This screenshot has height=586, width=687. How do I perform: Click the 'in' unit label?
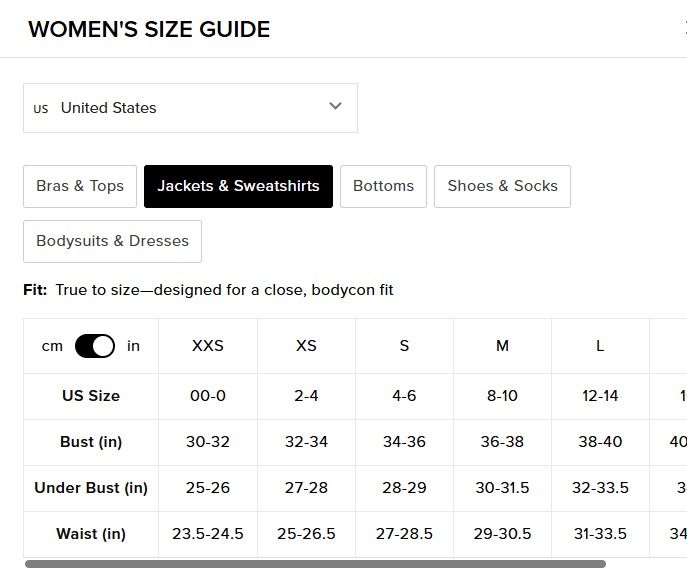134,346
